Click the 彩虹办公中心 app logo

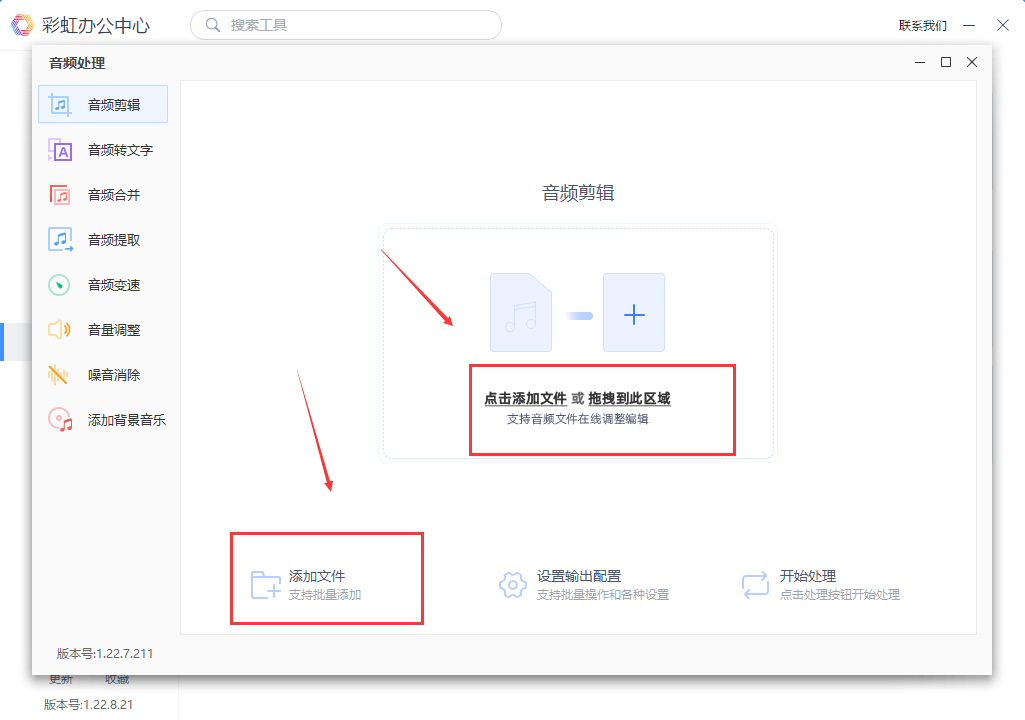click(22, 24)
